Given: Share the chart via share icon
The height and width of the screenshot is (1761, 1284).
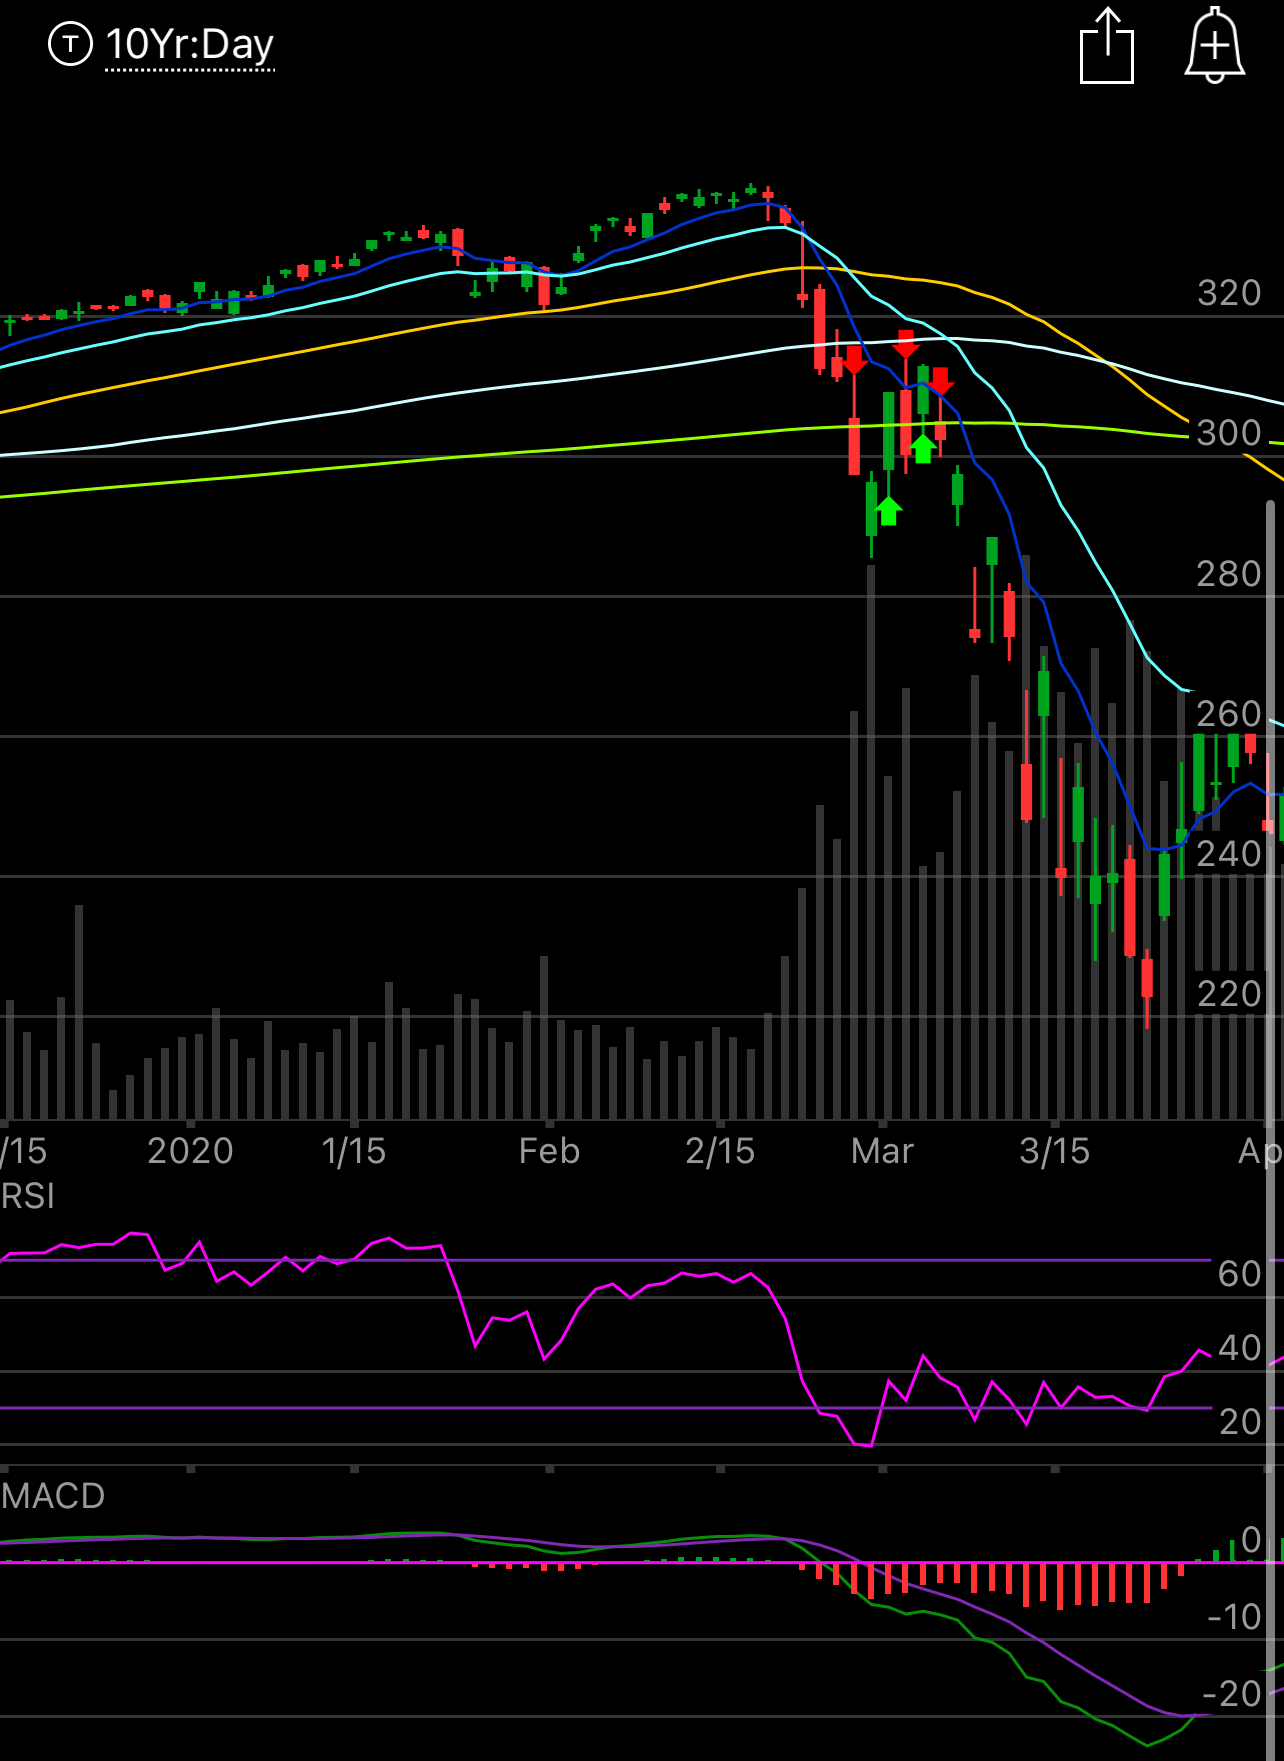Looking at the screenshot, I should (1107, 46).
